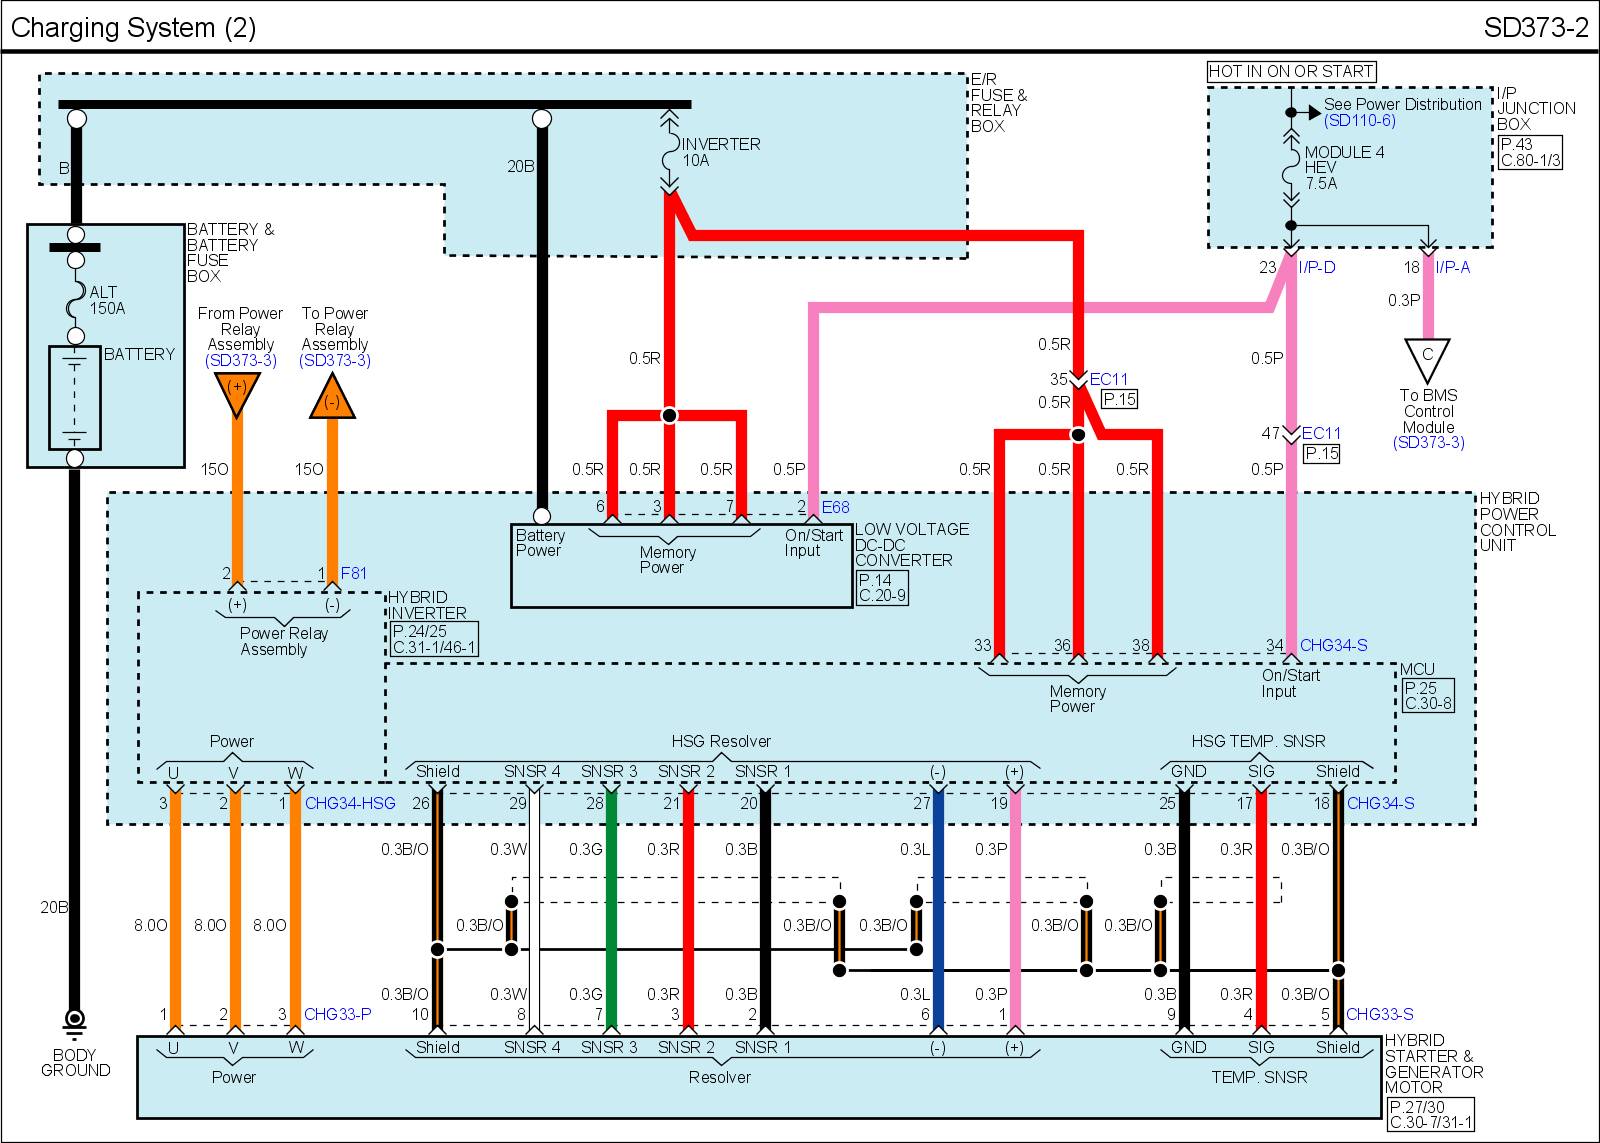
Task: Open SD373-3 link under To Power Relay Assembly
Action: (x=335, y=360)
